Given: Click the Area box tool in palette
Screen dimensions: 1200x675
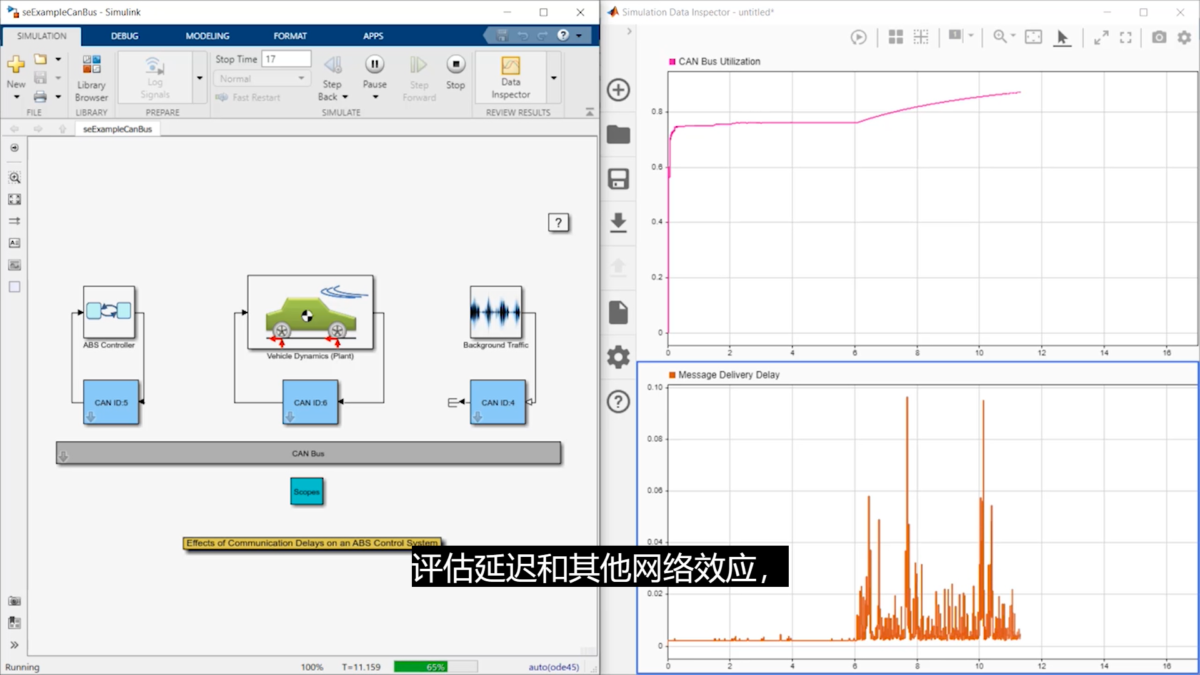Looking at the screenshot, I should click(x=14, y=287).
